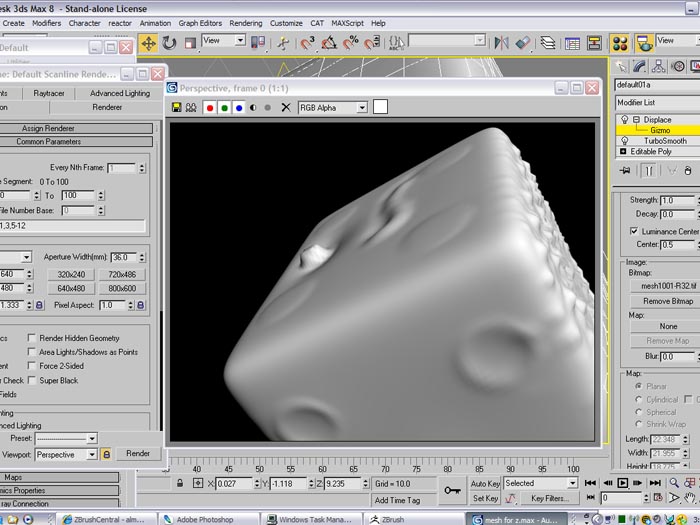The width and height of the screenshot is (700, 525).
Task: Toggle Displace modifier lightbulb on/off
Action: pos(625,120)
